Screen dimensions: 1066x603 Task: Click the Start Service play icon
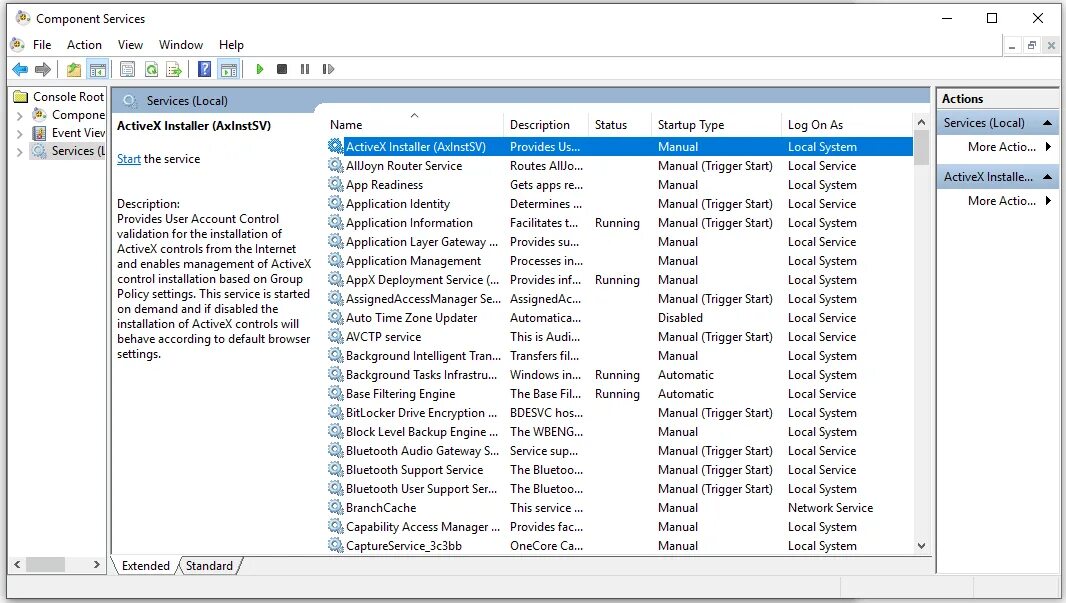pyautogui.click(x=260, y=69)
